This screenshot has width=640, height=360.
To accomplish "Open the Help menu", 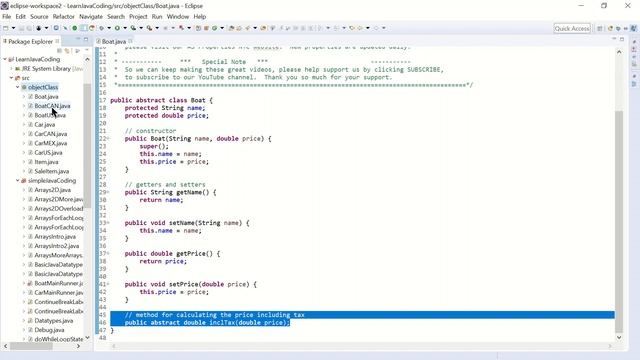I will (200, 17).
